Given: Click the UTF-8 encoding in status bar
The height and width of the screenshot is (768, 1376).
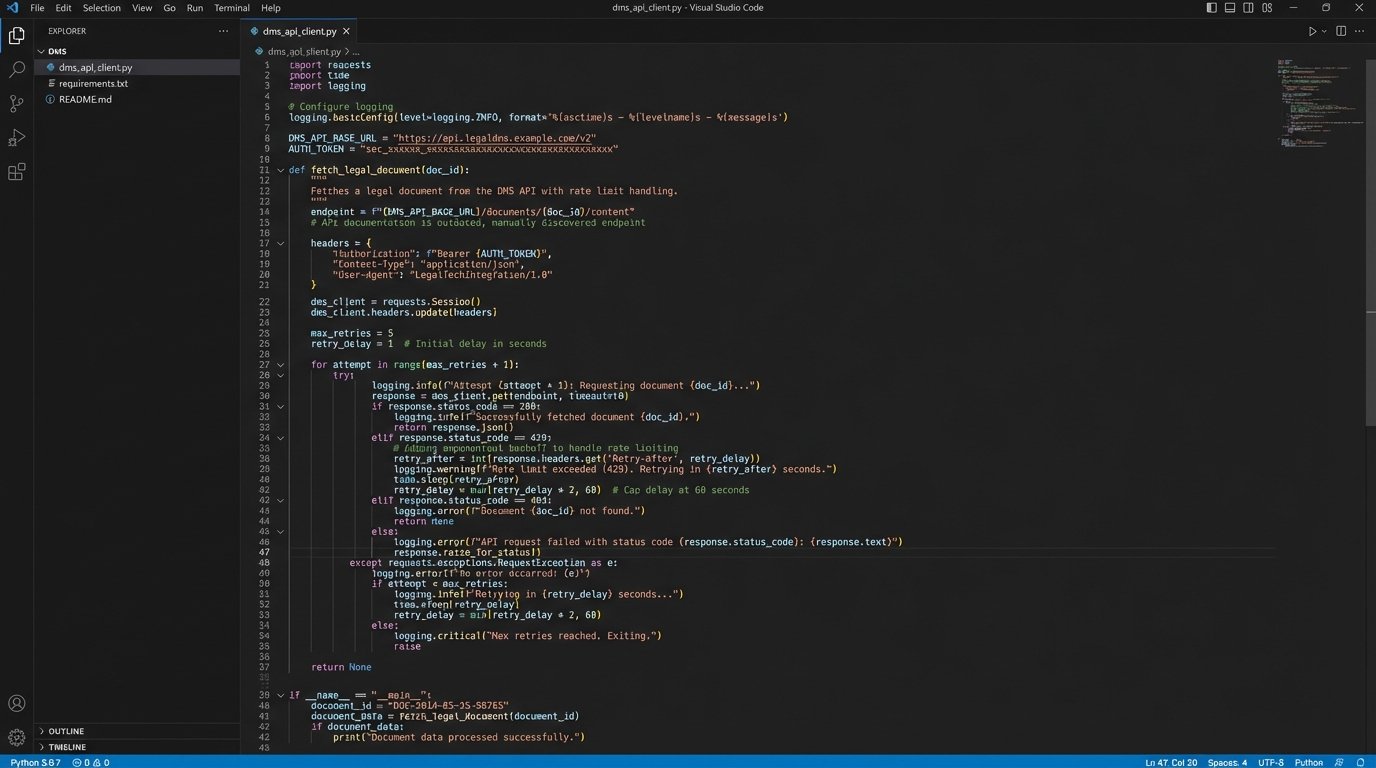Looking at the screenshot, I should tap(1270, 762).
